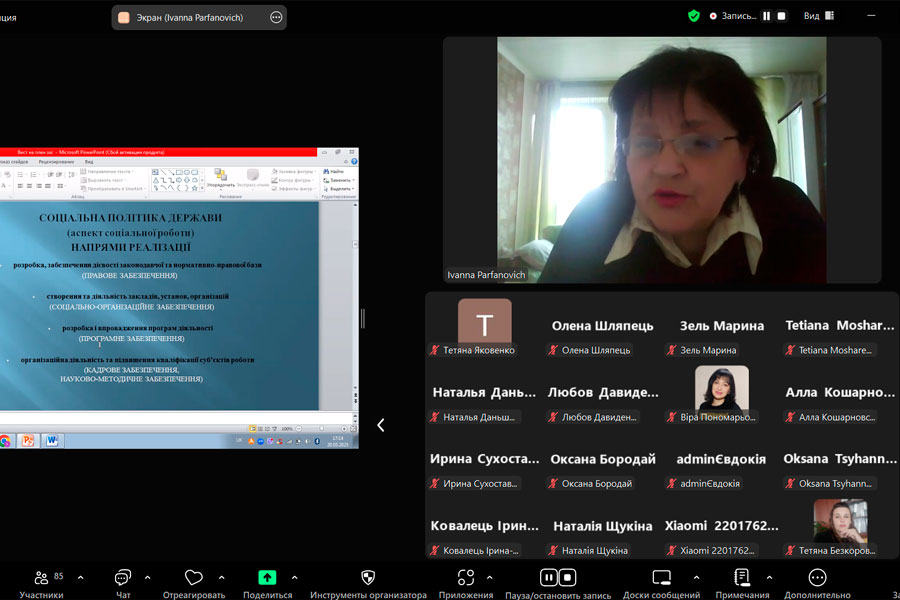
Task: Select the adminЄвдокія participant tile
Action: (x=721, y=459)
